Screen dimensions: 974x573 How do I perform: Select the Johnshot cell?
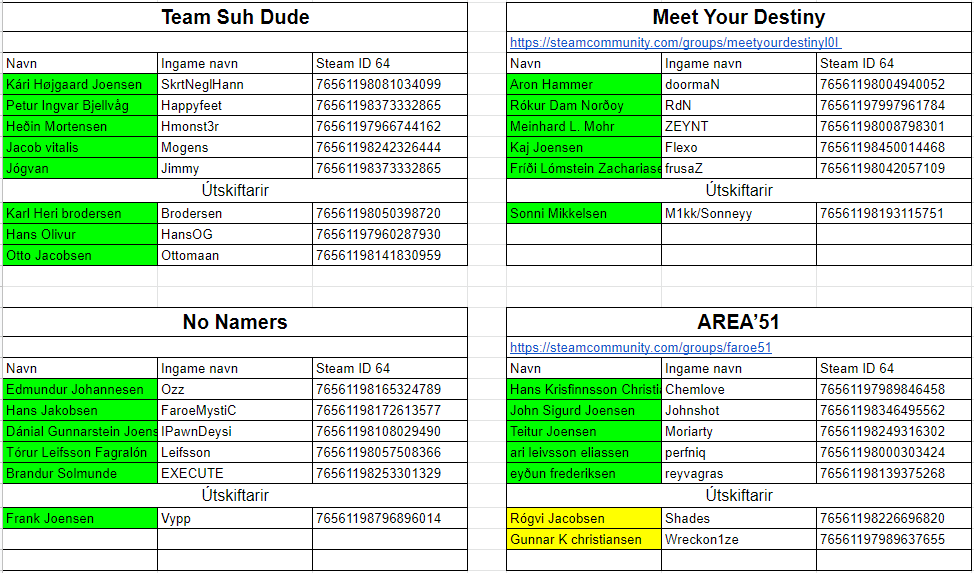[739, 411]
